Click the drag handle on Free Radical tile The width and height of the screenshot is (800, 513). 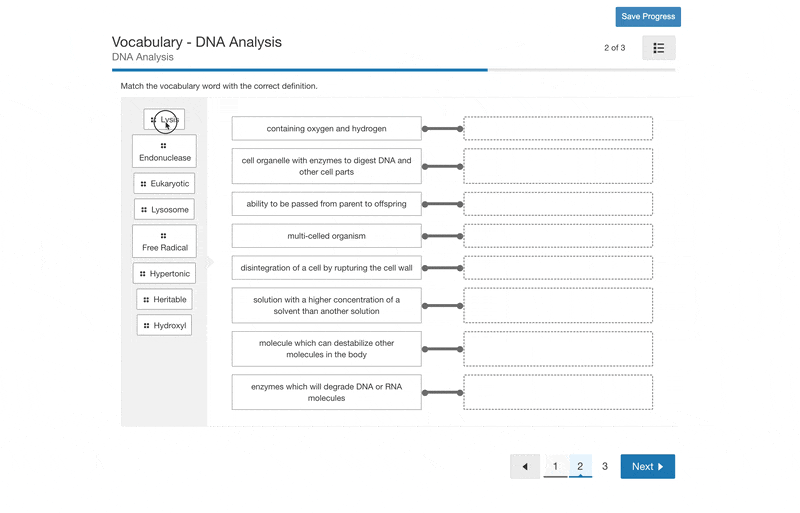(163, 236)
